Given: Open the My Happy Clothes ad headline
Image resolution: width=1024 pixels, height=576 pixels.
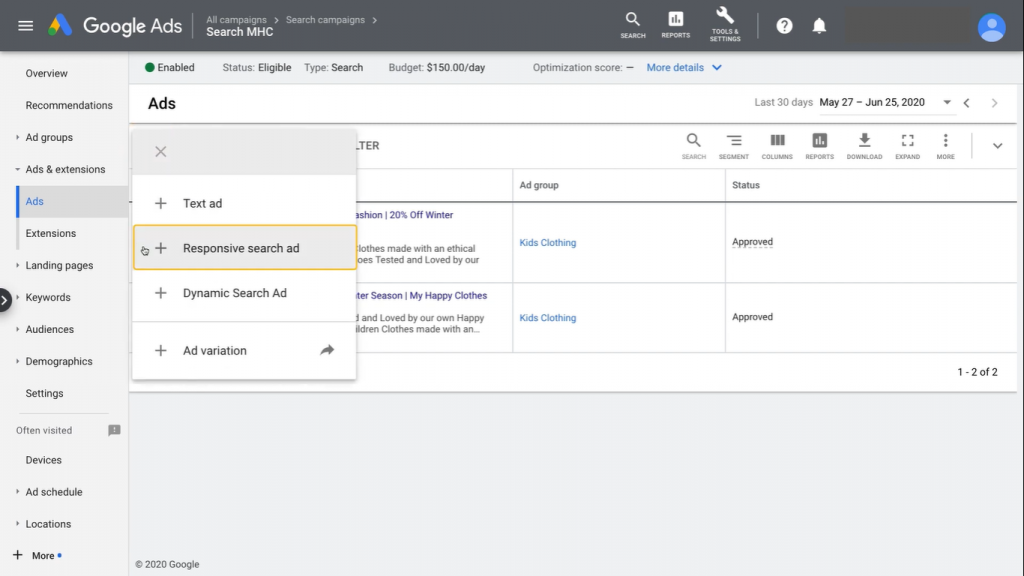Looking at the screenshot, I should click(422, 295).
